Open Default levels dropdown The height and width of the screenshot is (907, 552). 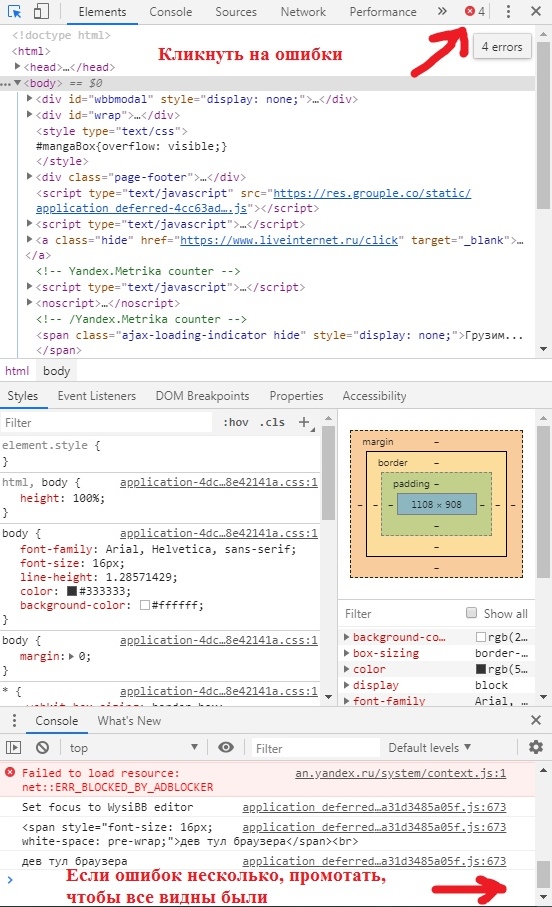coord(429,747)
